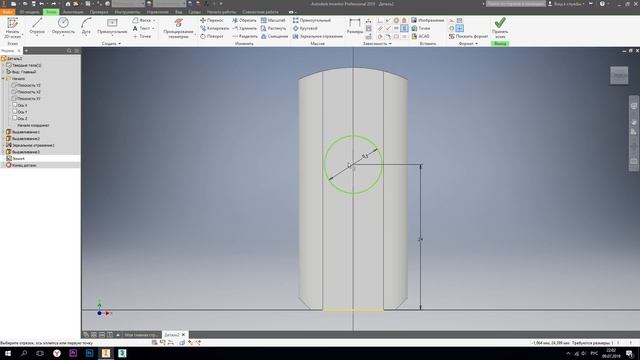The image size is (640, 360).
Task: Select the Фаска (Chamfer) tool
Action: 142,20
